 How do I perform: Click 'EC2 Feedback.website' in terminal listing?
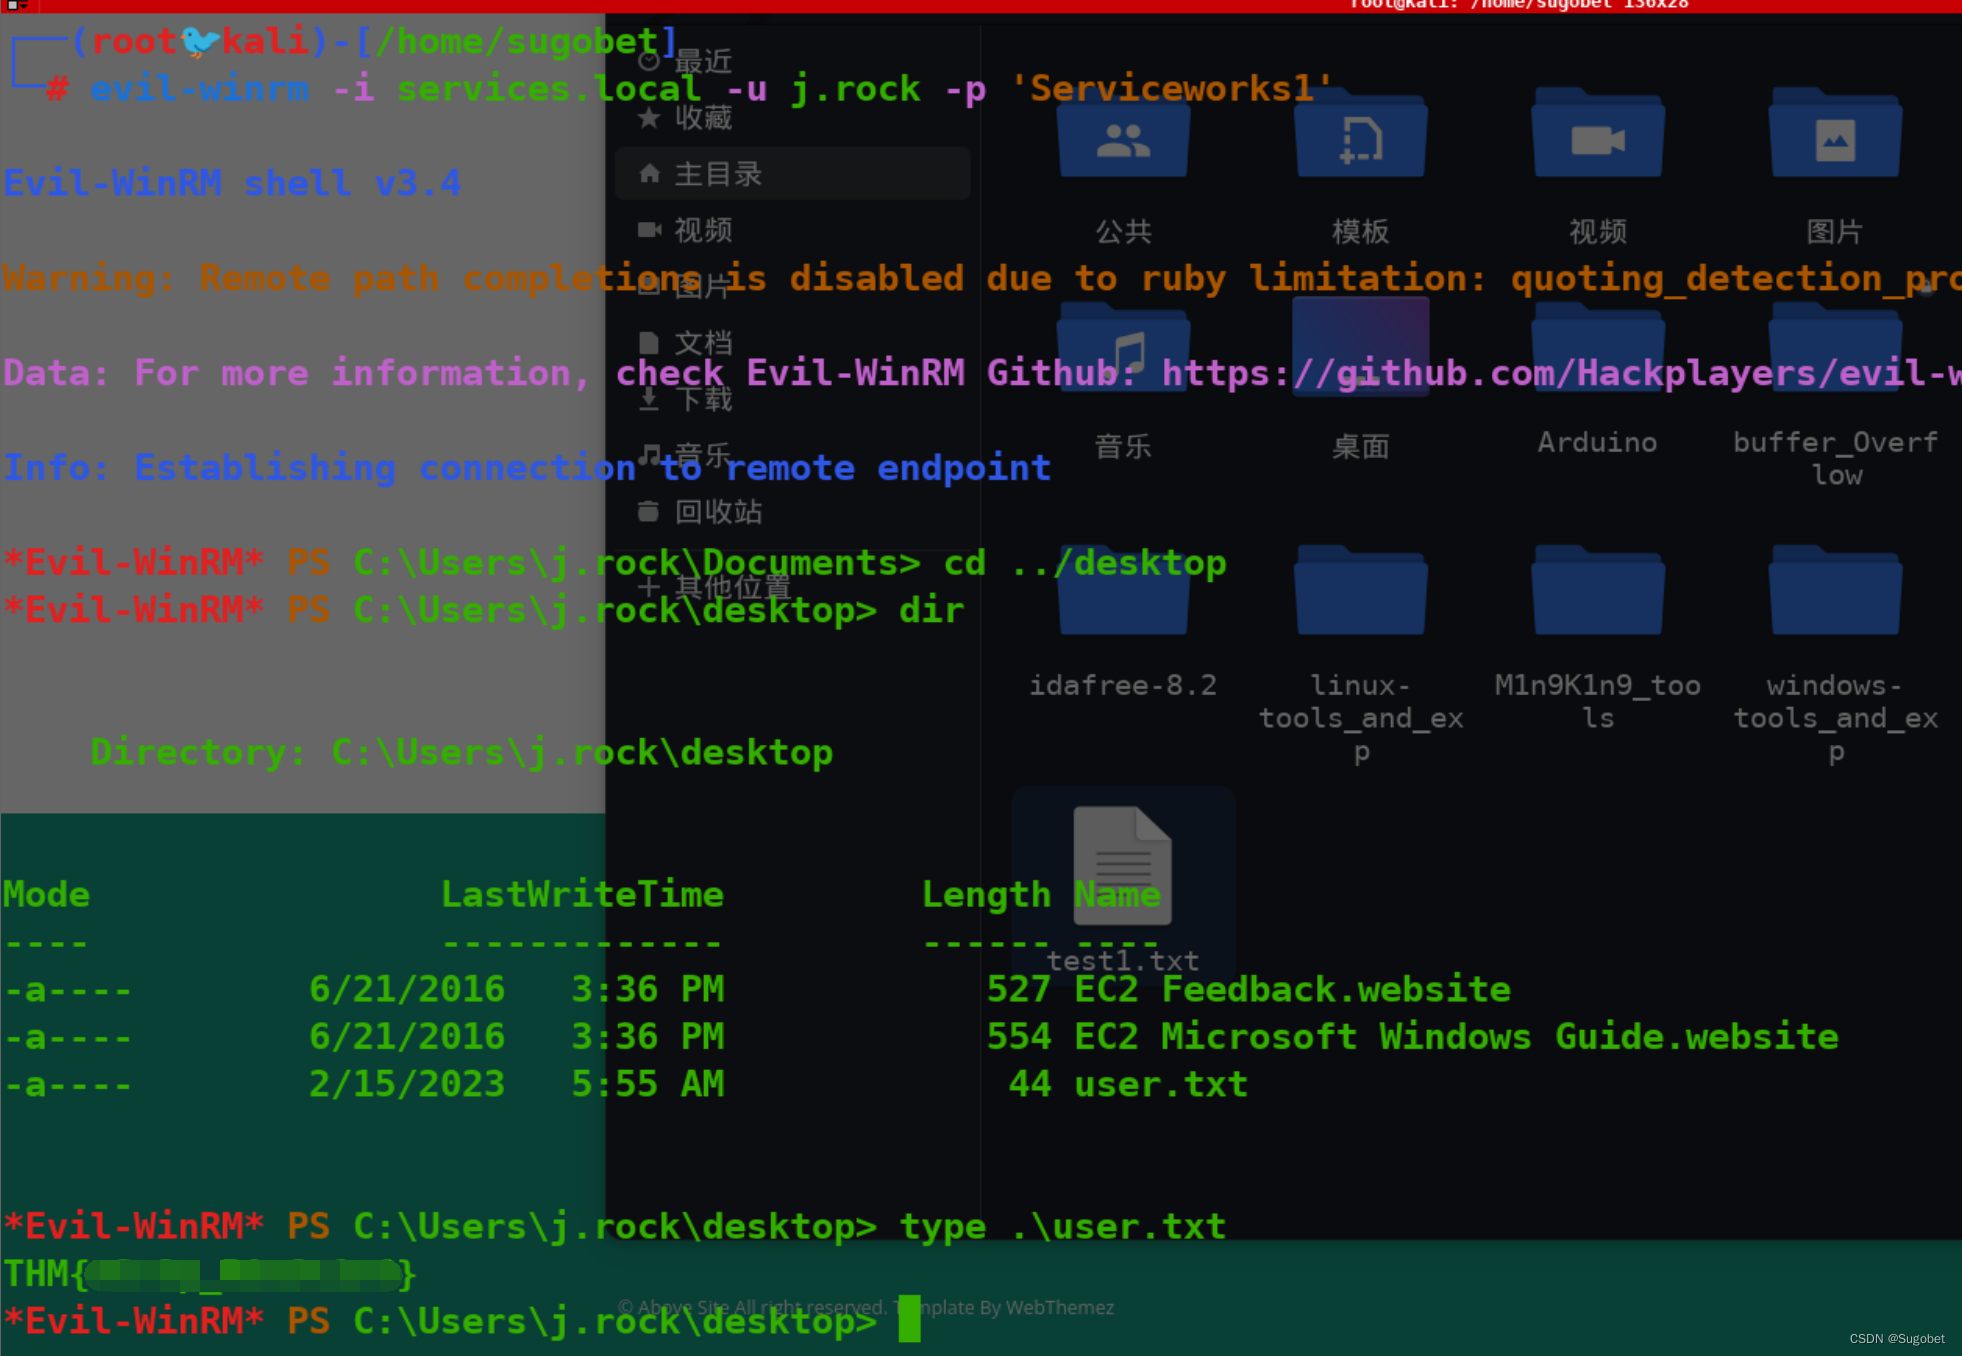[1292, 989]
